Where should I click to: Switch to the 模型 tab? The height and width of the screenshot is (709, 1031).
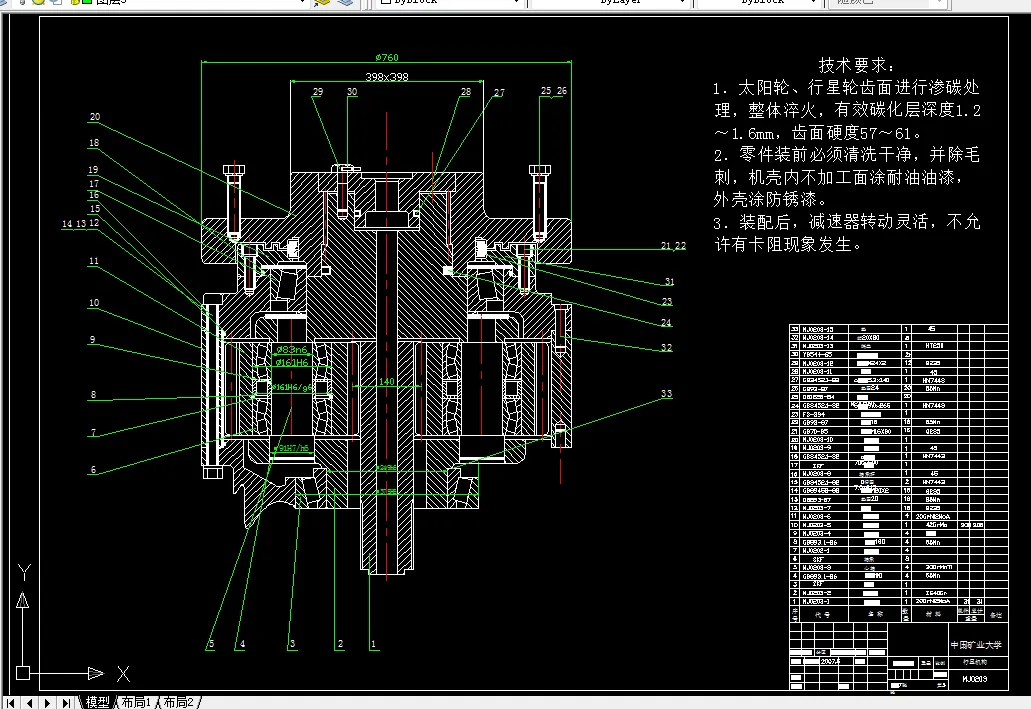97,702
